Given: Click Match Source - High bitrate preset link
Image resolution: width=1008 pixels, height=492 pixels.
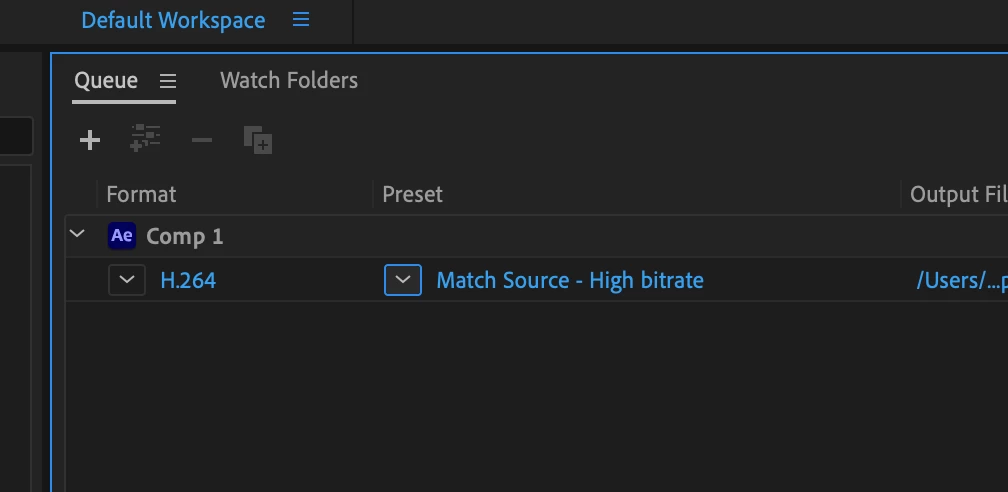Looking at the screenshot, I should click(570, 280).
